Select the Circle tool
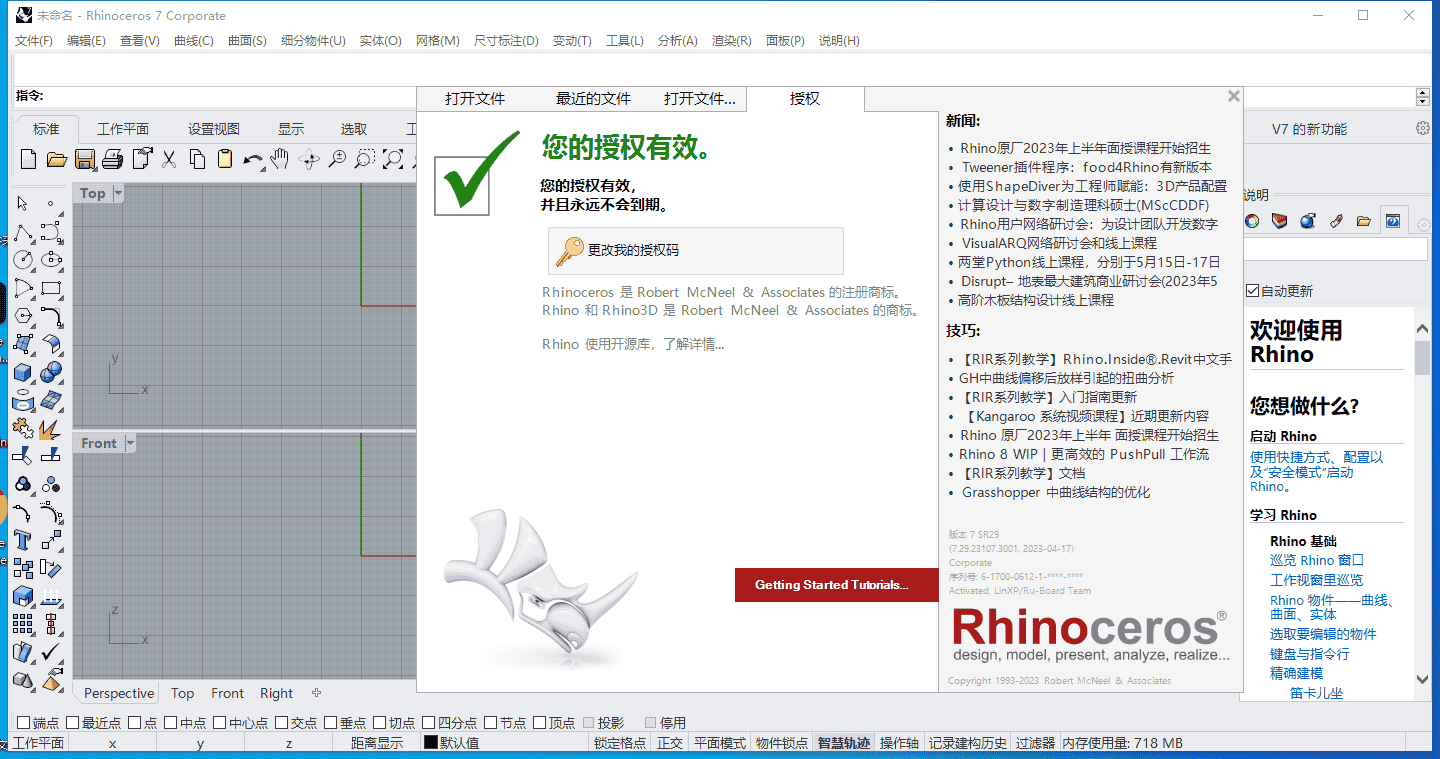 [23, 260]
